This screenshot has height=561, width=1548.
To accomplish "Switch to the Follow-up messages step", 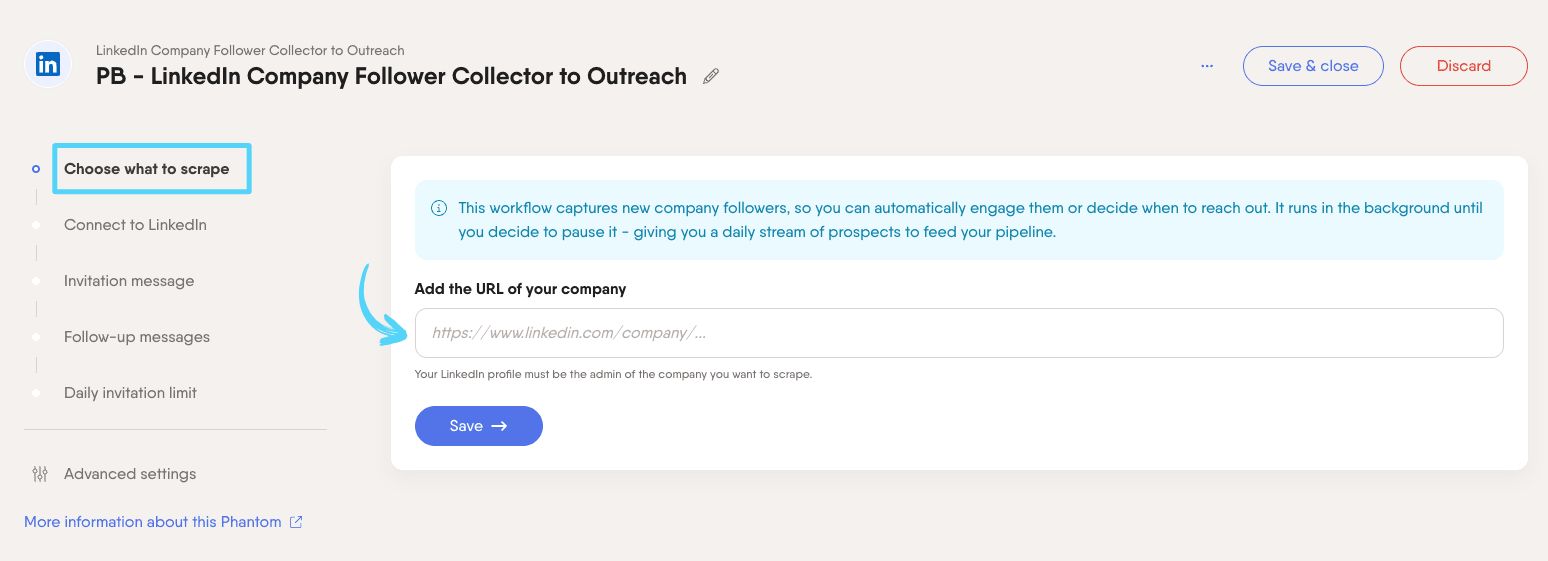I will pyautogui.click(x=137, y=337).
